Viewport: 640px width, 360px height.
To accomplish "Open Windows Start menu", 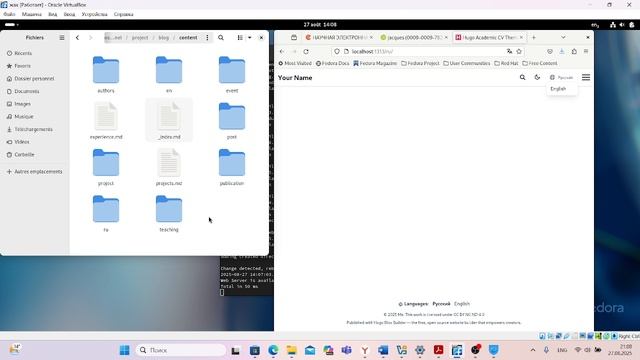I will tap(124, 350).
